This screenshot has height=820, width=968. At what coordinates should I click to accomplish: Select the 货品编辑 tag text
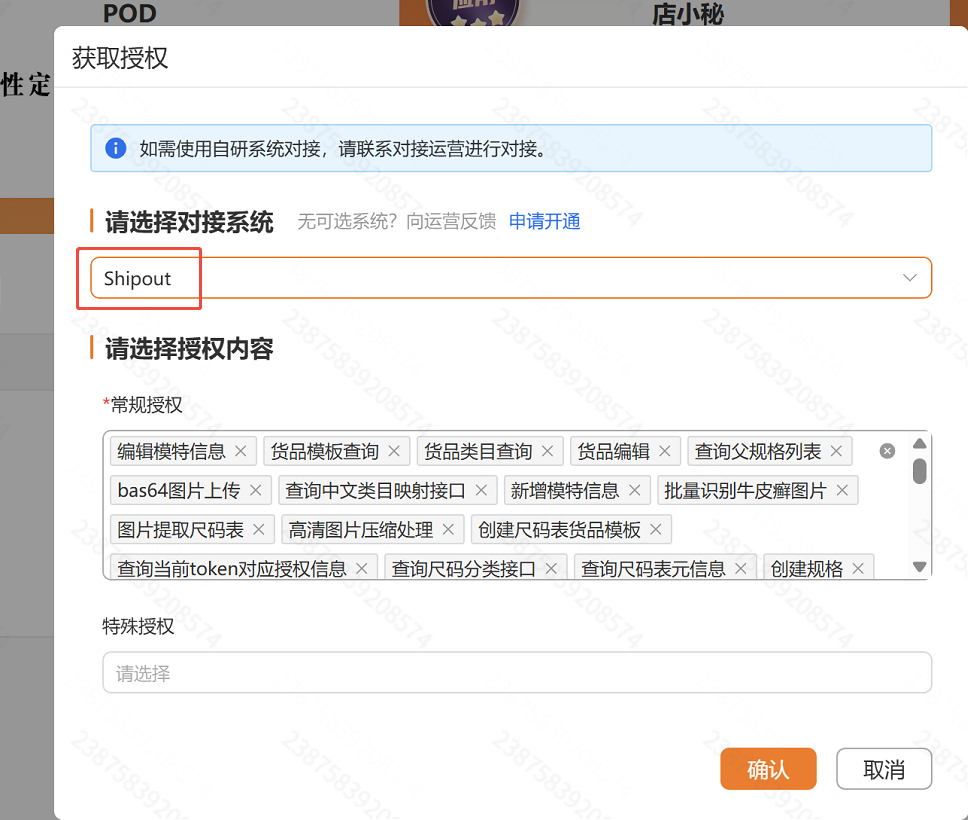(613, 451)
